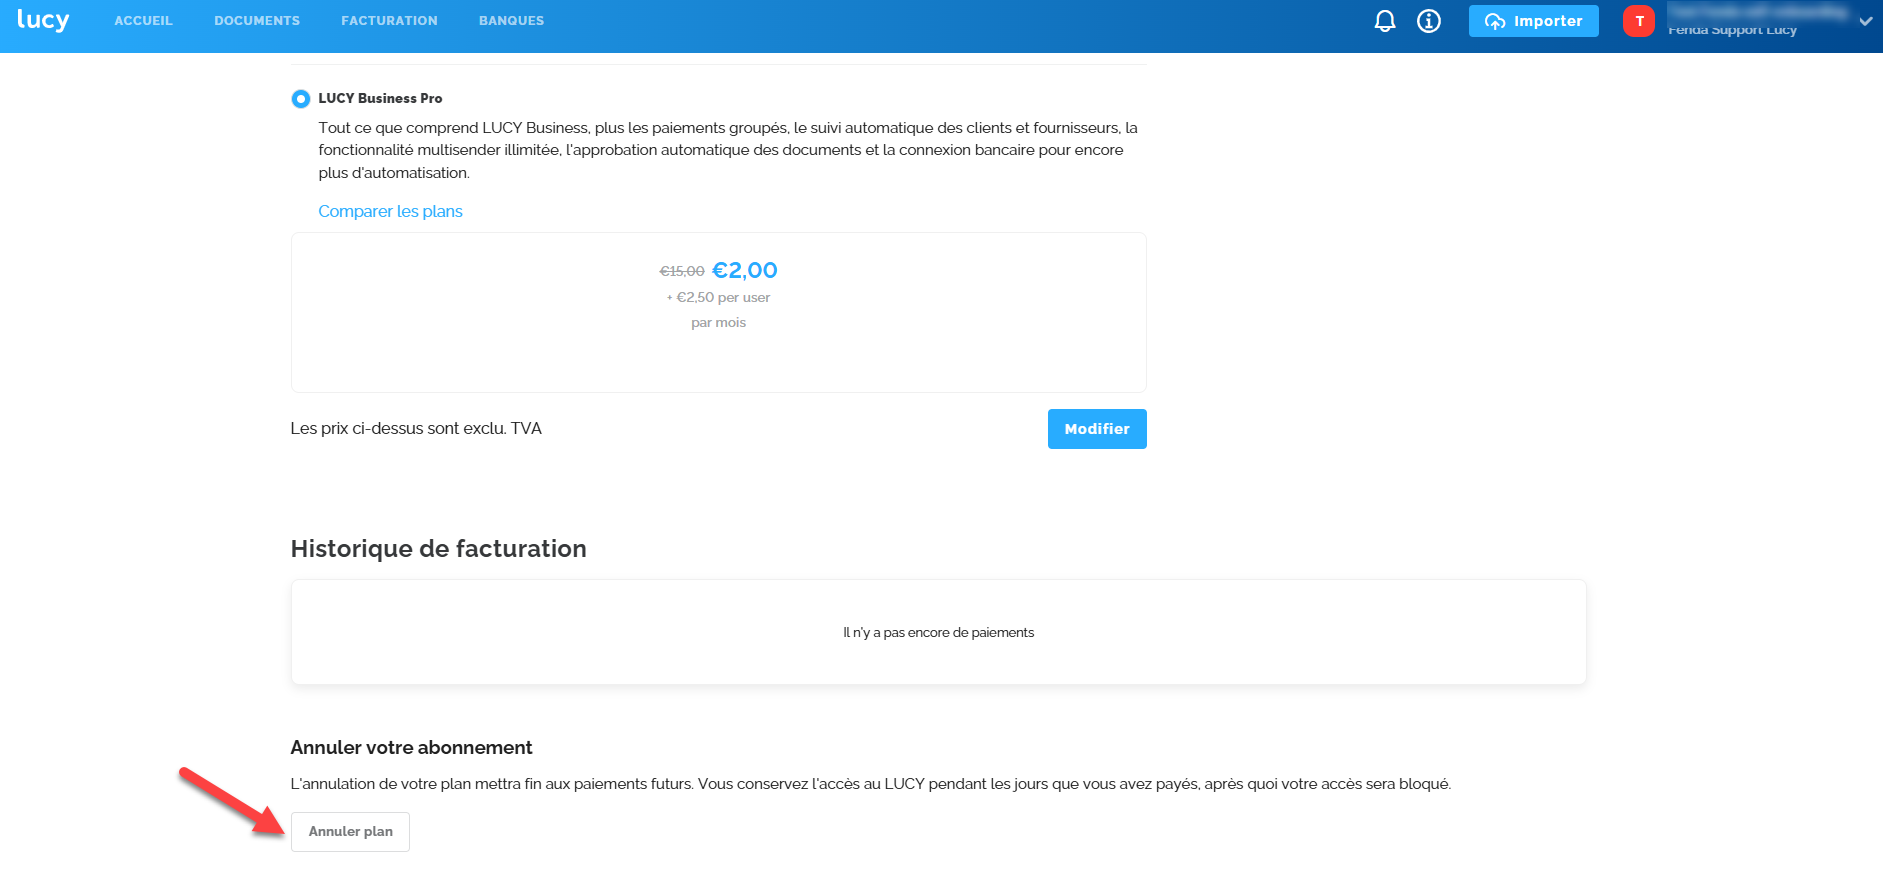Click the lucy logo
Viewport: 1883px width, 873px height.
pyautogui.click(x=43, y=20)
